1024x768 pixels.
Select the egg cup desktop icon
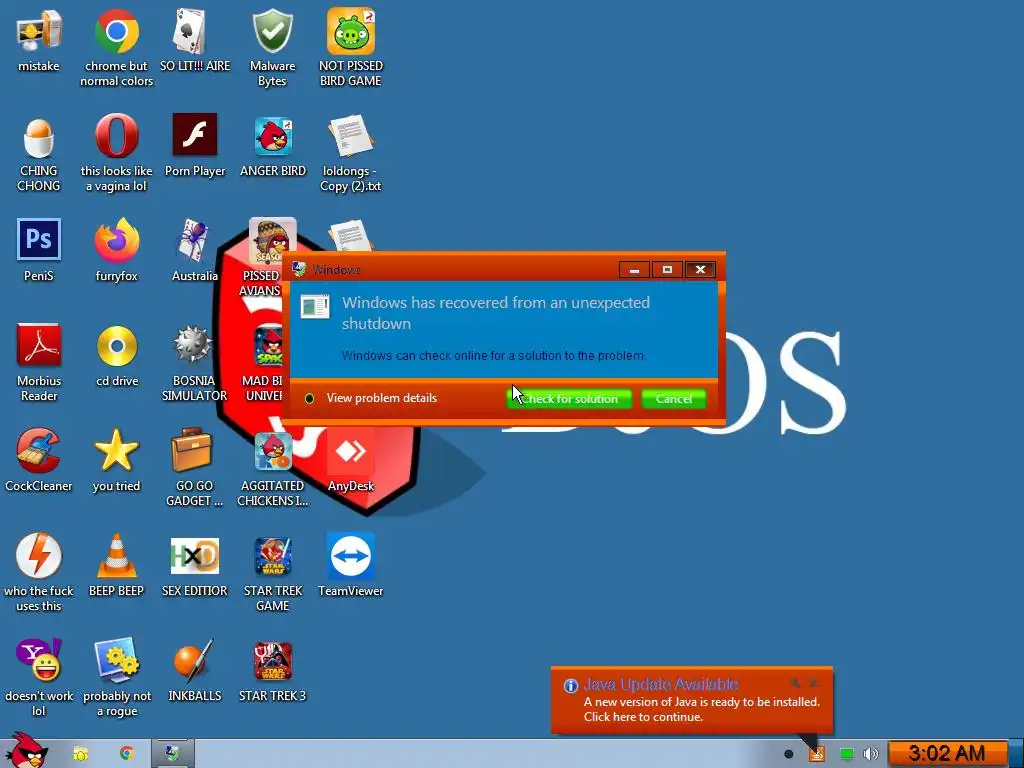[39, 137]
